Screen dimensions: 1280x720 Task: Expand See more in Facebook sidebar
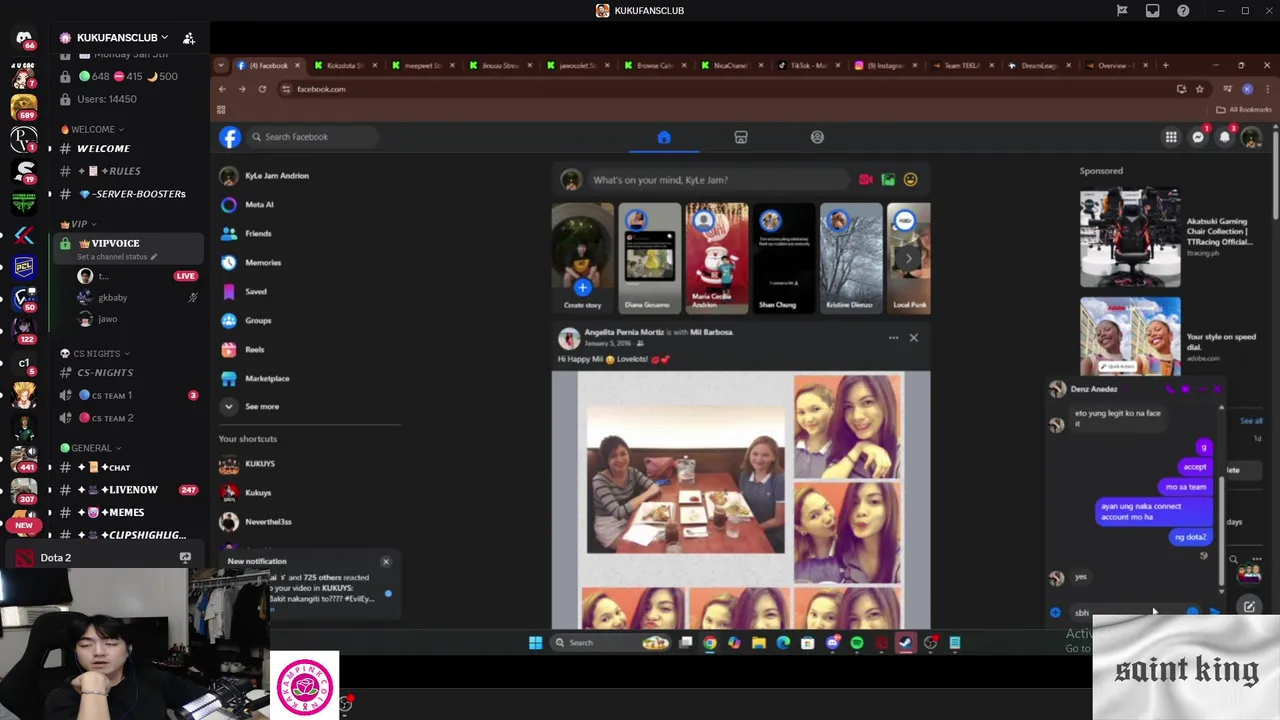(262, 407)
